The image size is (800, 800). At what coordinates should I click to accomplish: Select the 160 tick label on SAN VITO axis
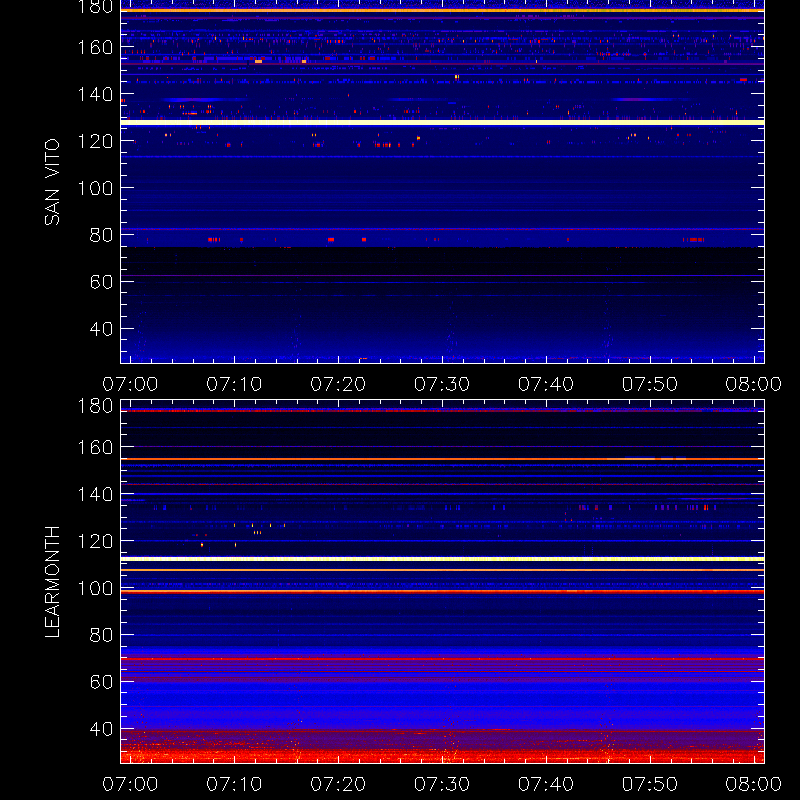[x=95, y=47]
